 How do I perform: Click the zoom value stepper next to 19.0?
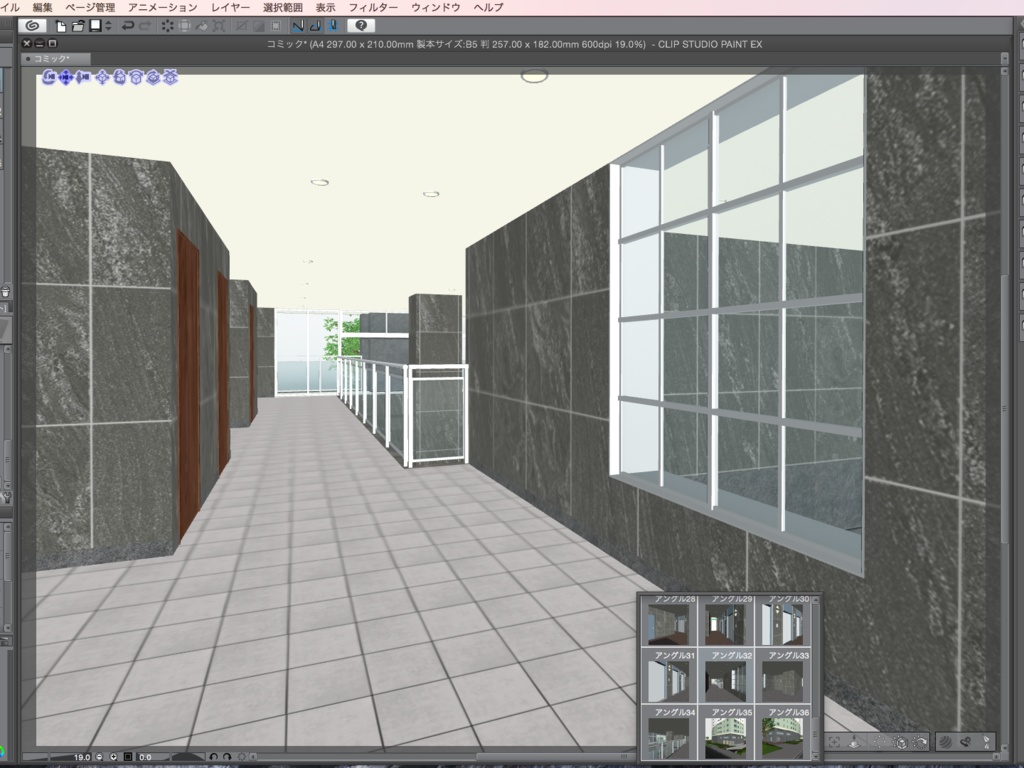tap(100, 756)
